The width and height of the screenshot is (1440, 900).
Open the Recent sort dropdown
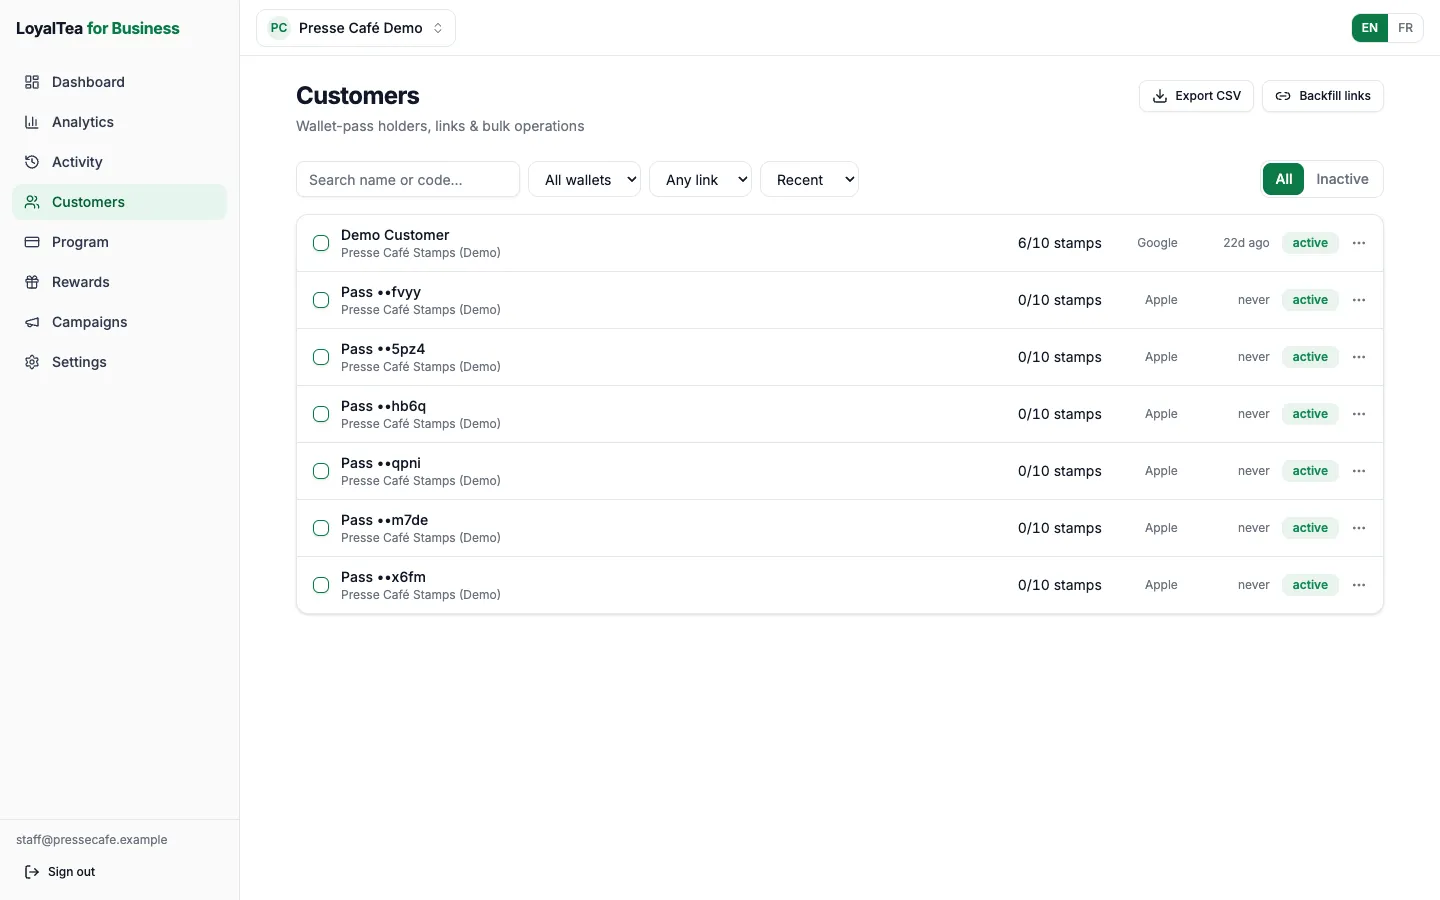tap(810, 179)
